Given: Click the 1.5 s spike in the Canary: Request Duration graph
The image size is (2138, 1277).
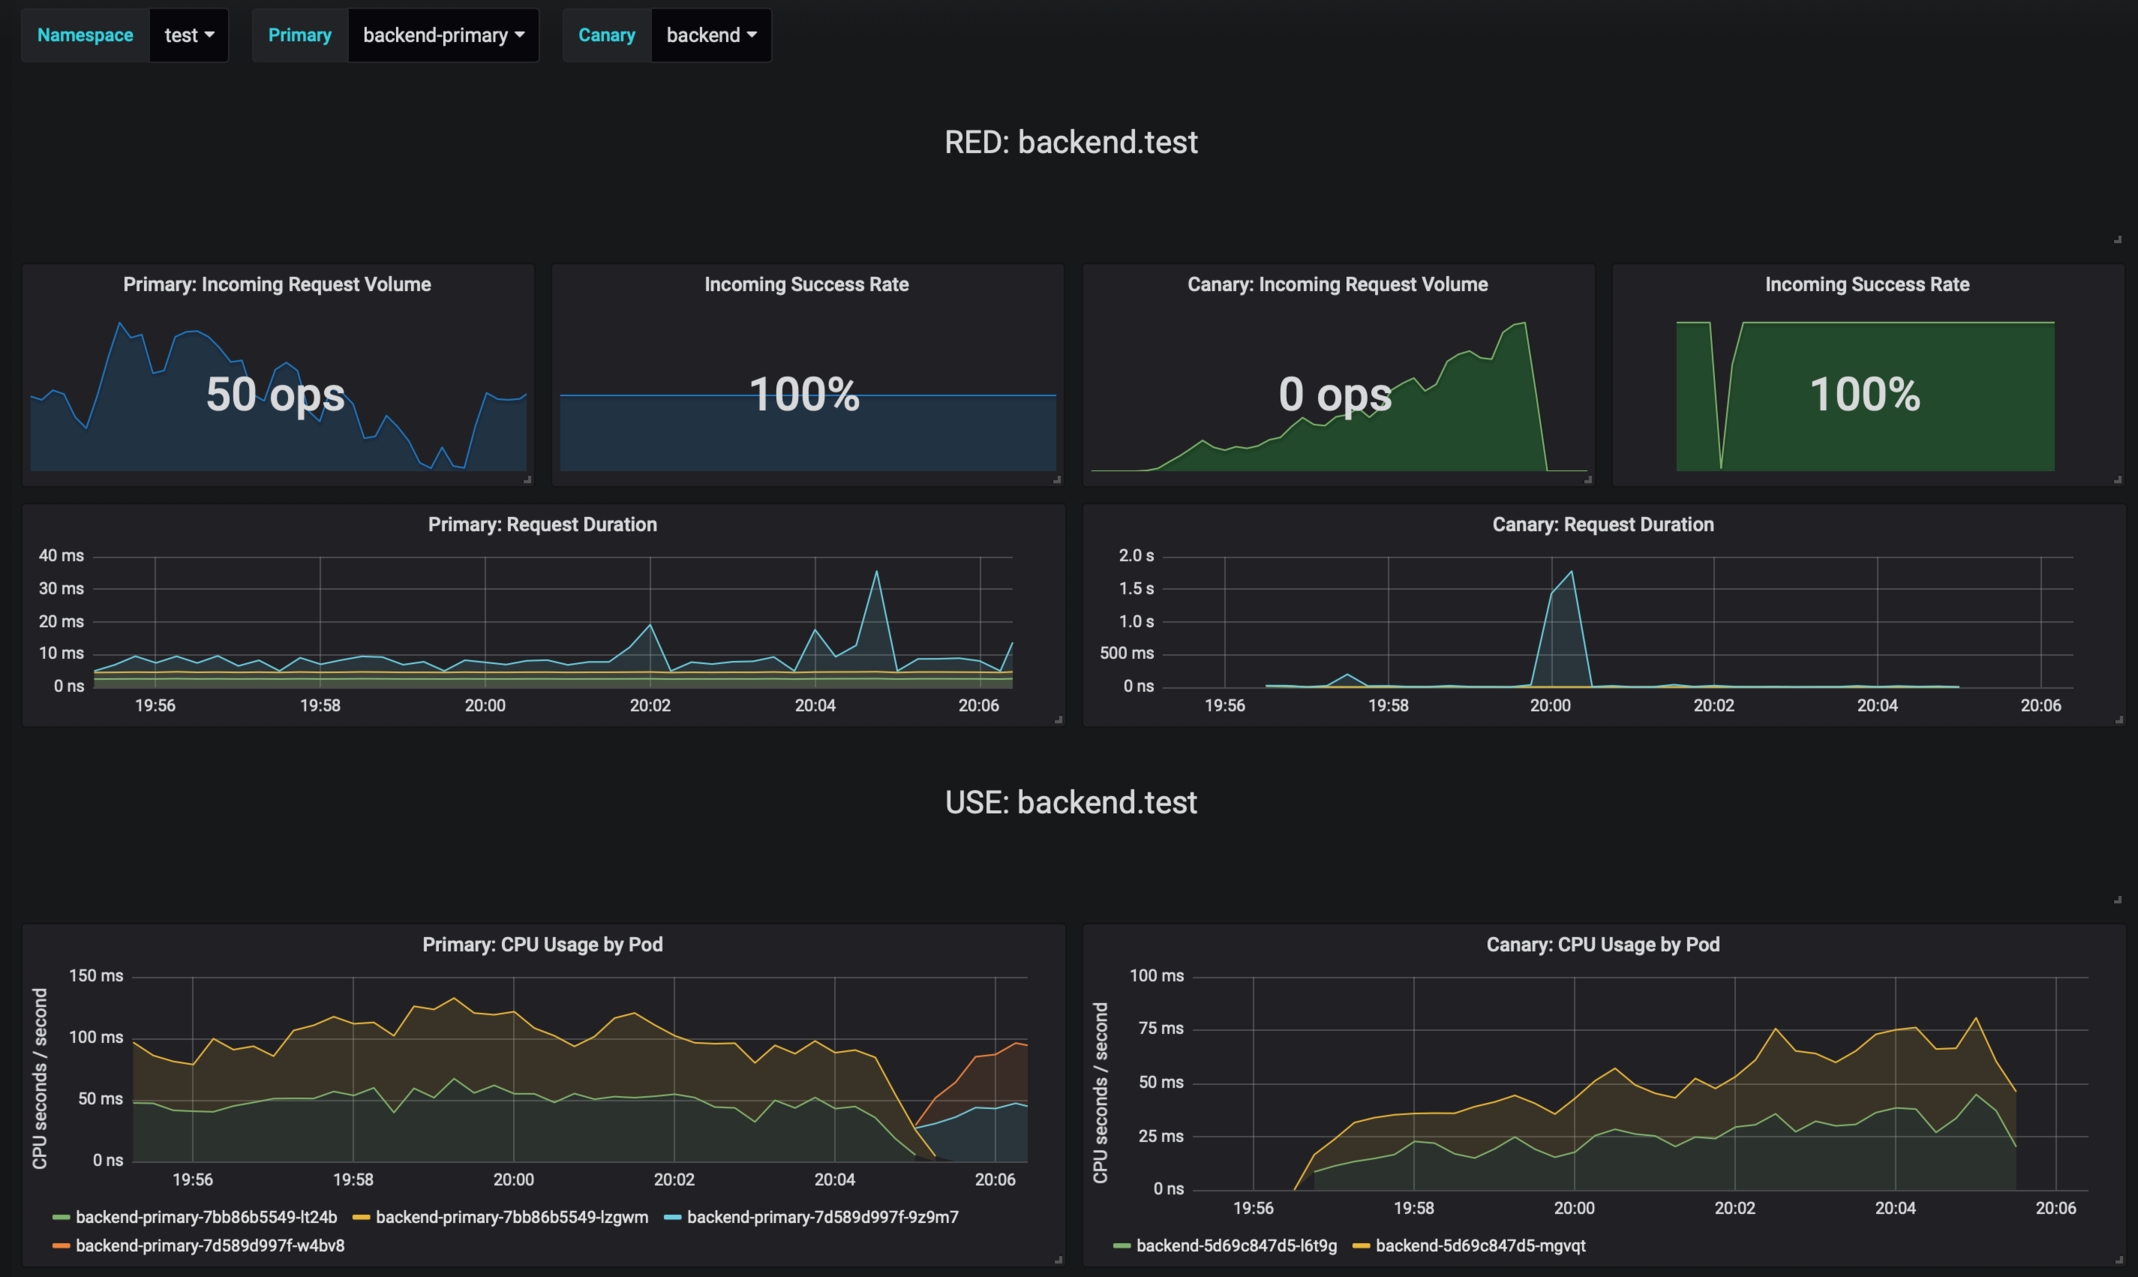Looking at the screenshot, I should tap(1571, 573).
